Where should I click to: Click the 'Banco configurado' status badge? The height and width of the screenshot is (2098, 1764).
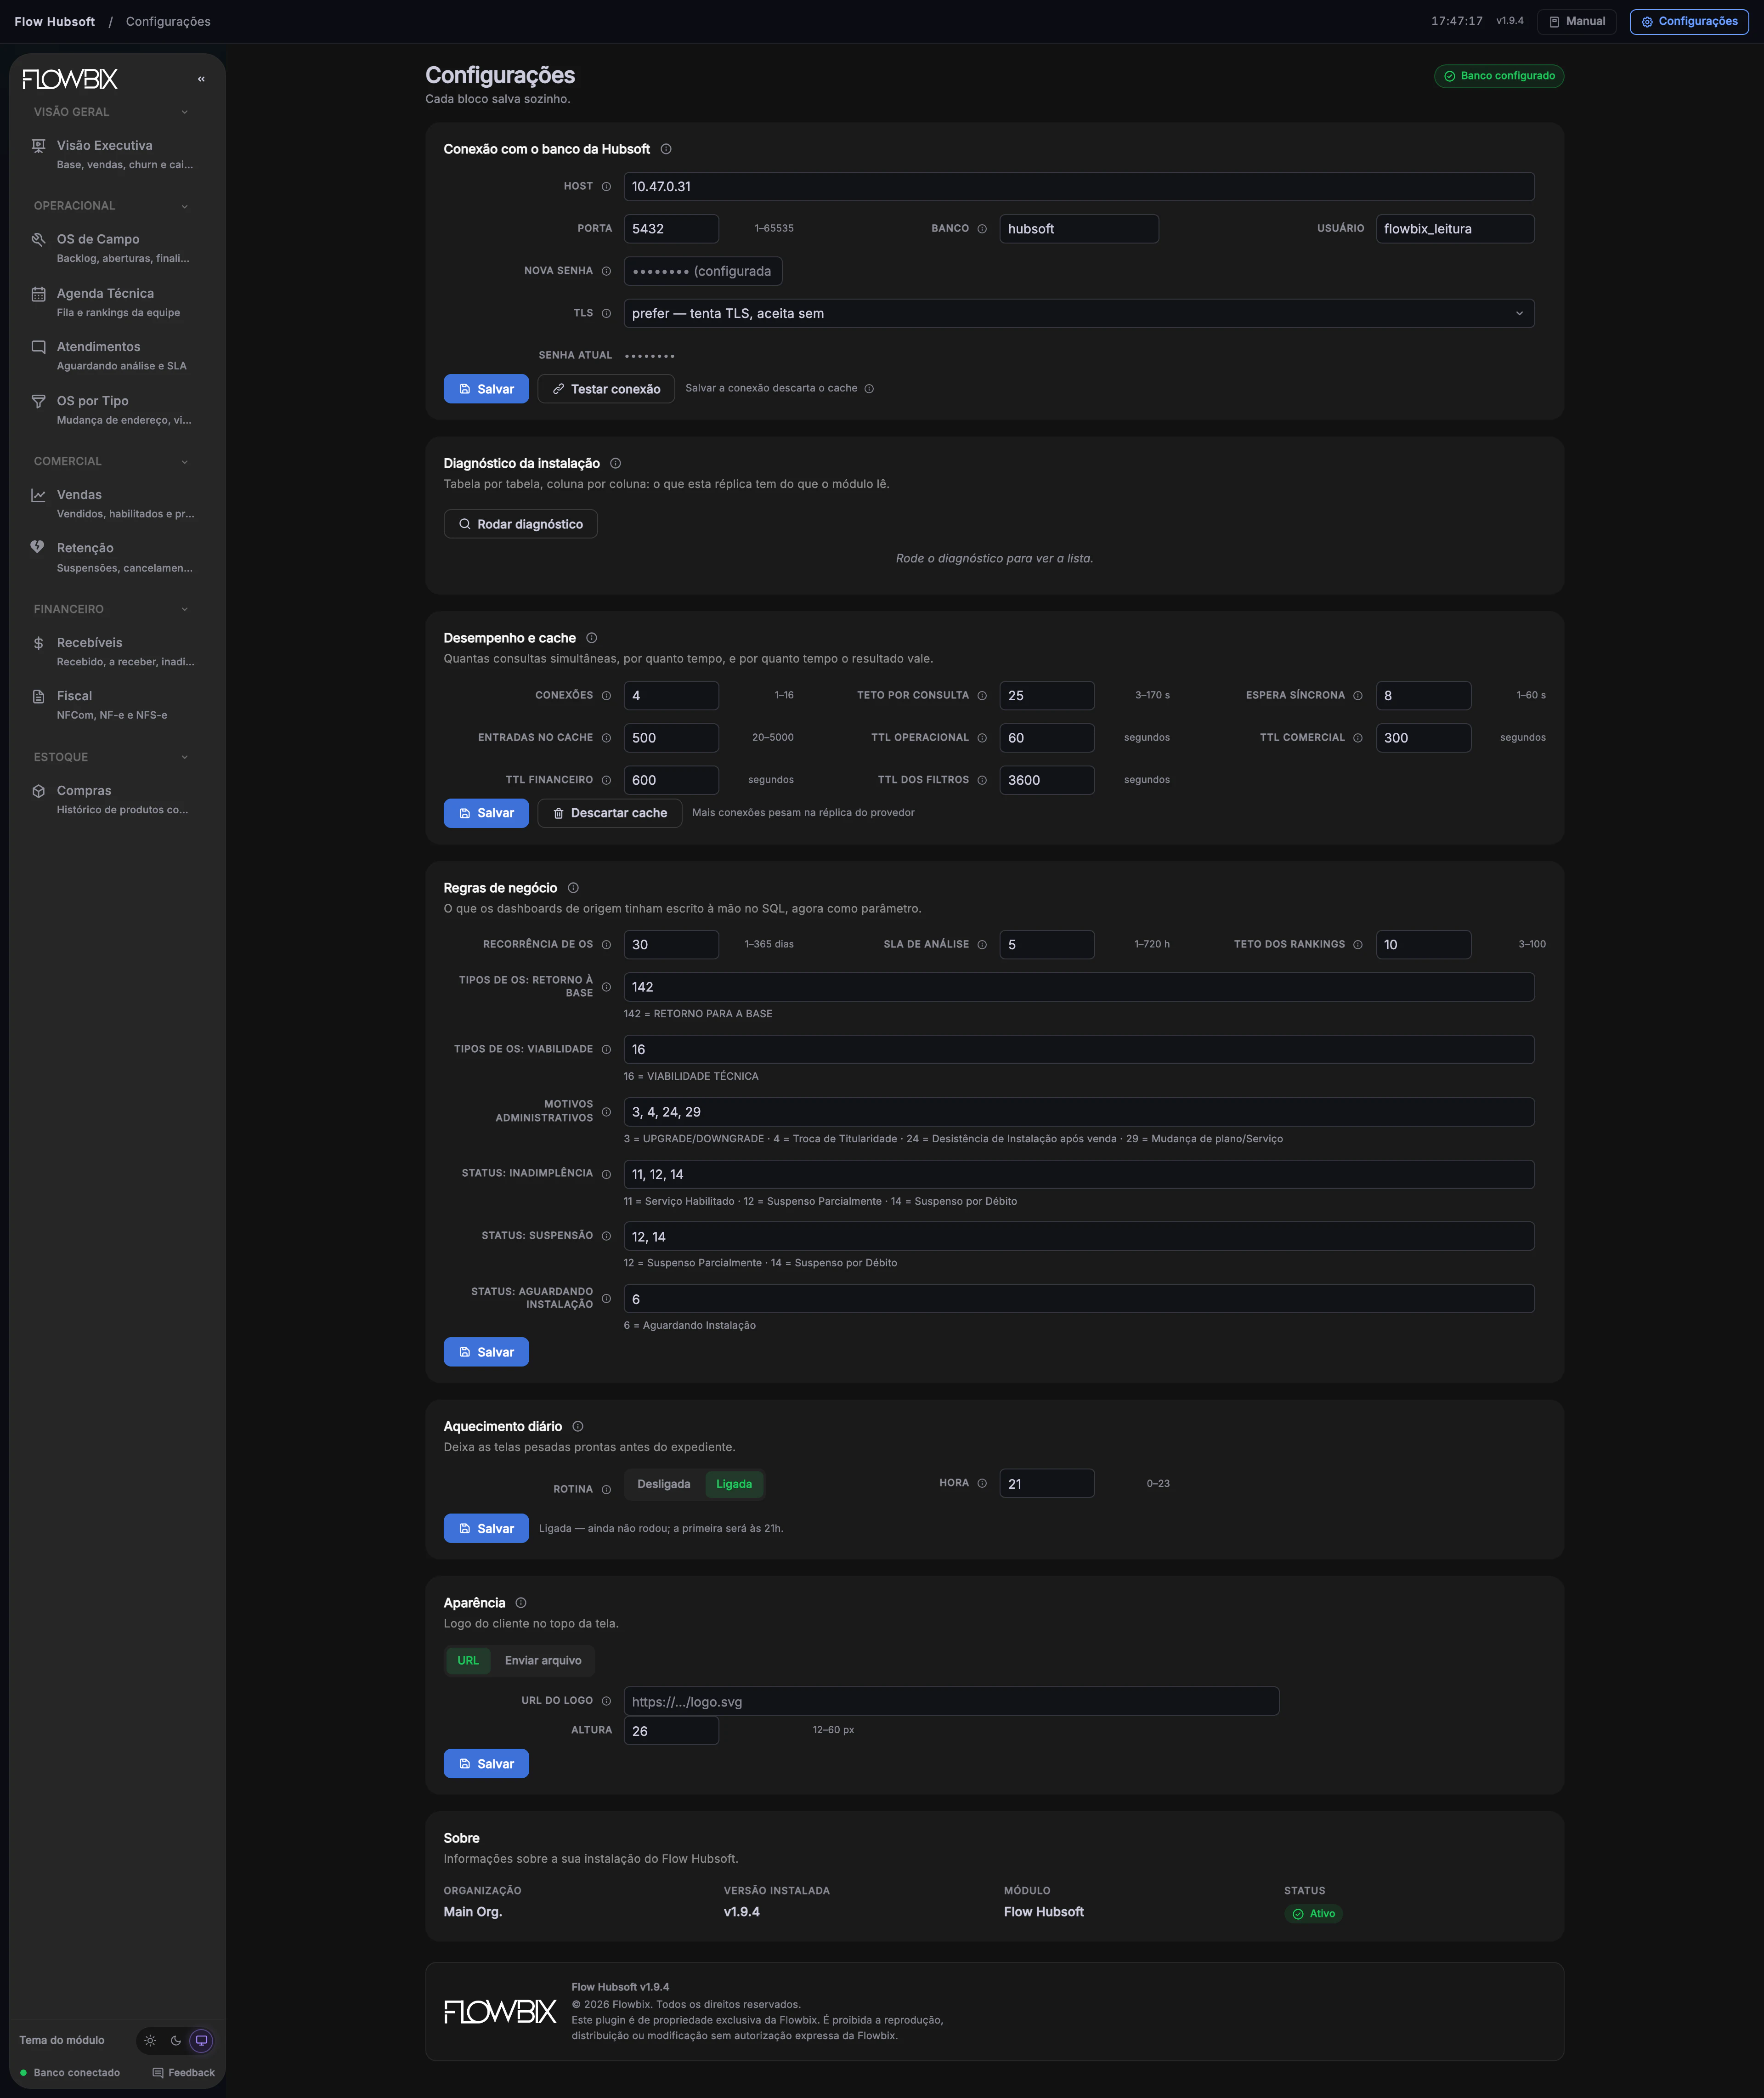[x=1499, y=76]
